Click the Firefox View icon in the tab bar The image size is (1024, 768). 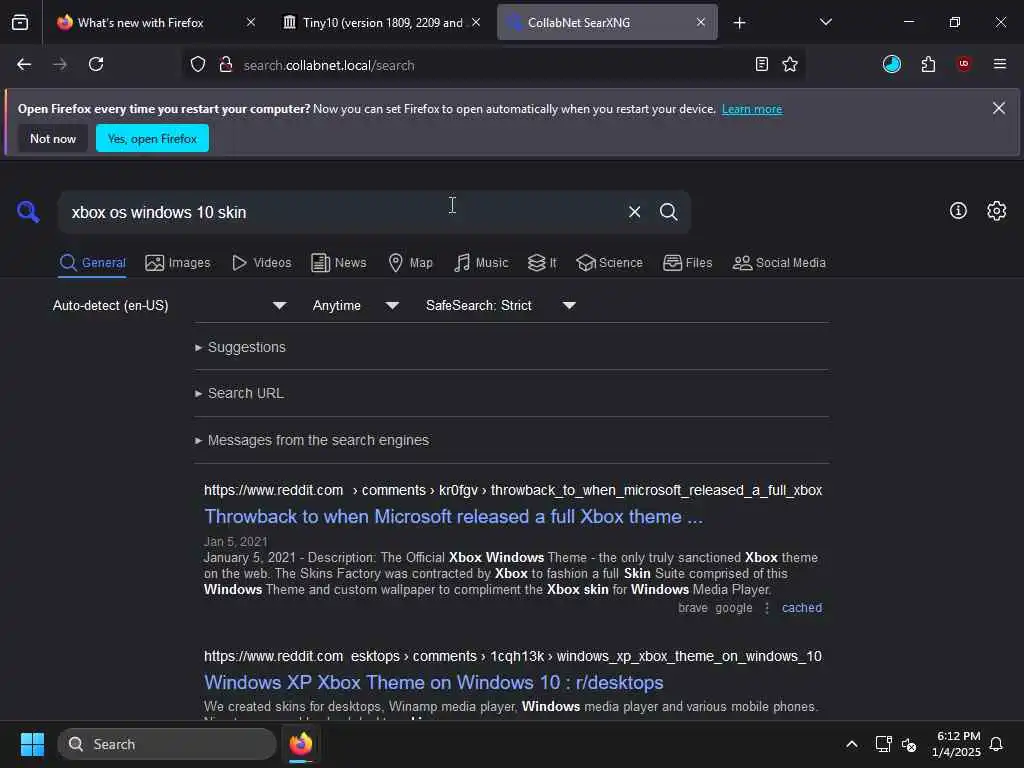[x=20, y=22]
